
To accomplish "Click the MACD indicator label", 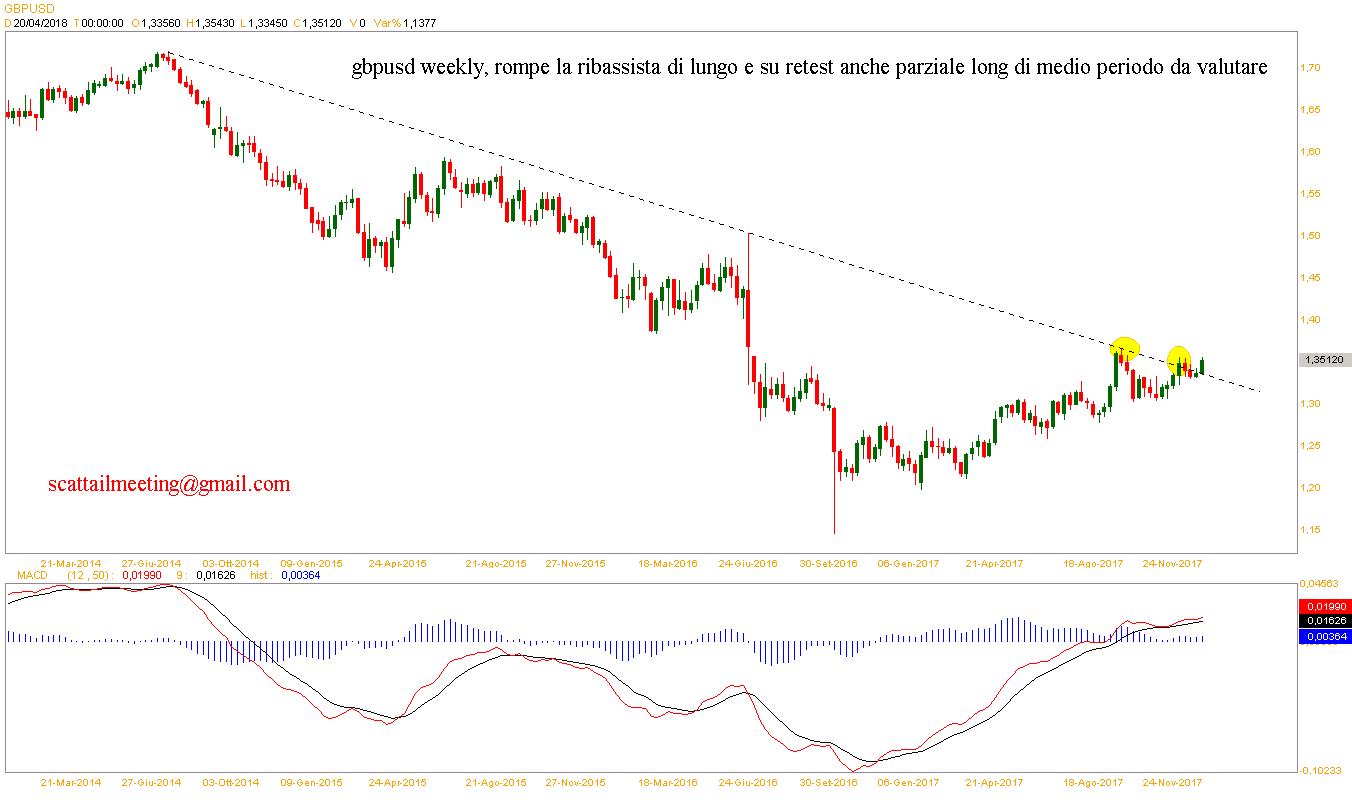I will 24,575.
